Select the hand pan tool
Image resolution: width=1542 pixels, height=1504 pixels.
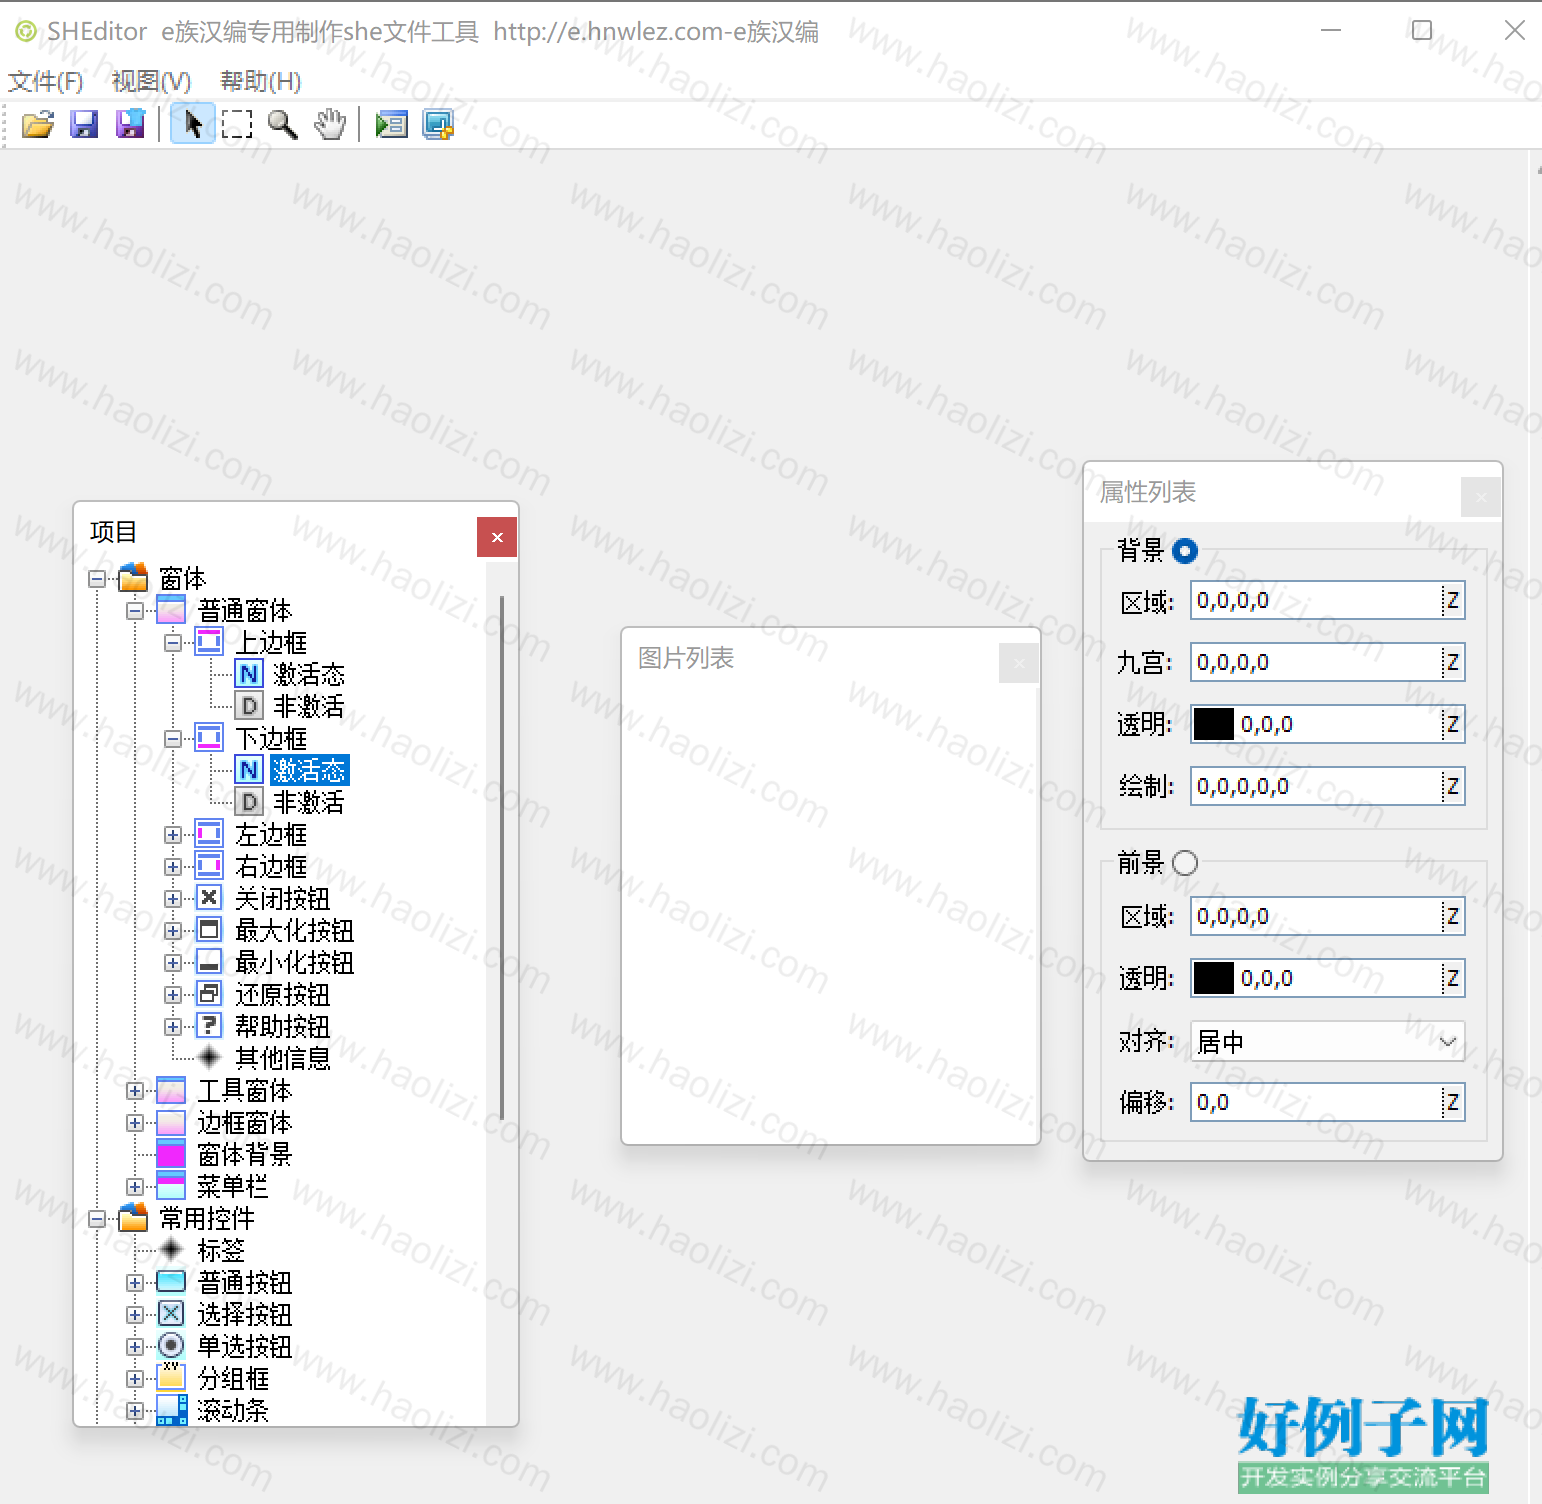[330, 124]
